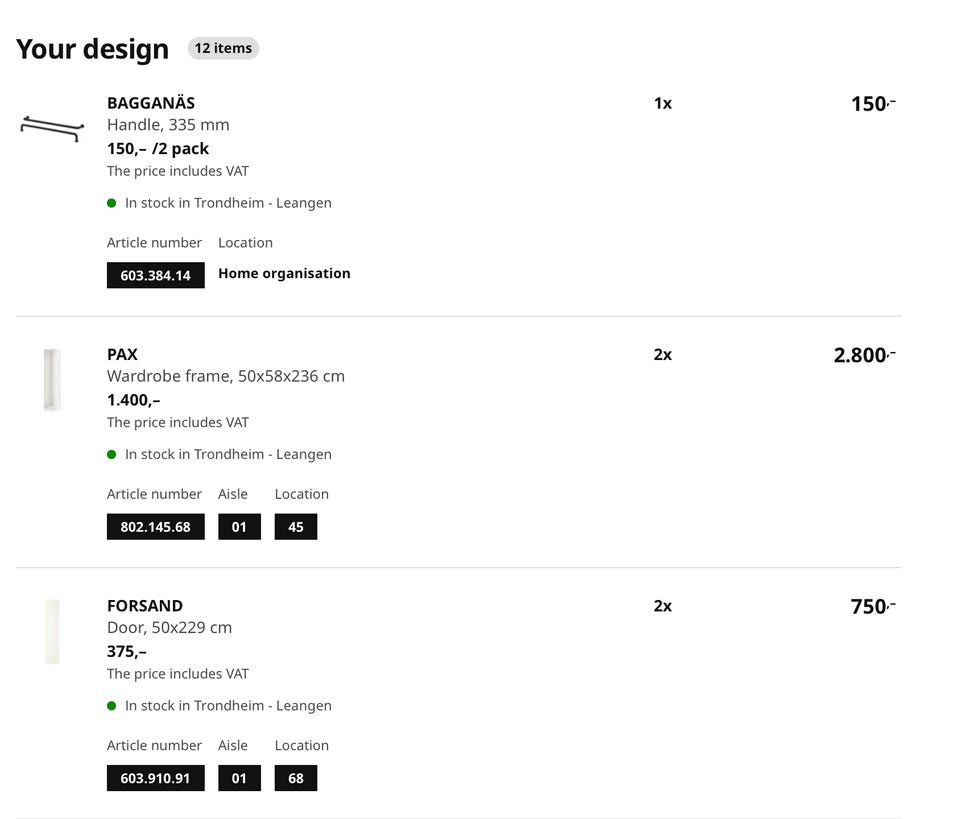The width and height of the screenshot is (960, 819).
Task: Click the BAGGANÄS handle product image
Action: pos(51,128)
